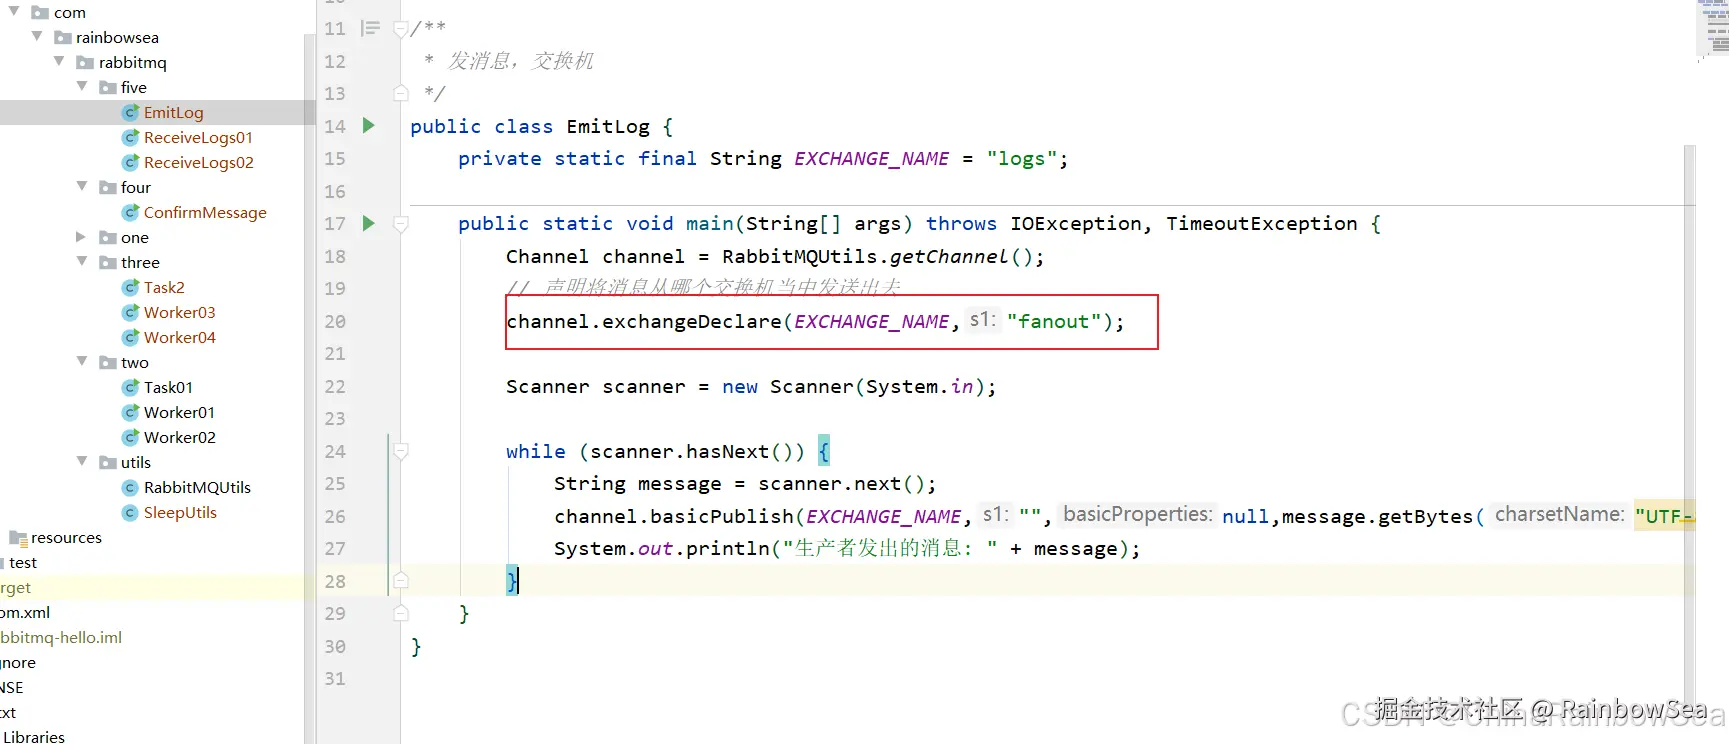This screenshot has height=744, width=1729.
Task: Collapse the rabbitmq package
Action: point(59,62)
